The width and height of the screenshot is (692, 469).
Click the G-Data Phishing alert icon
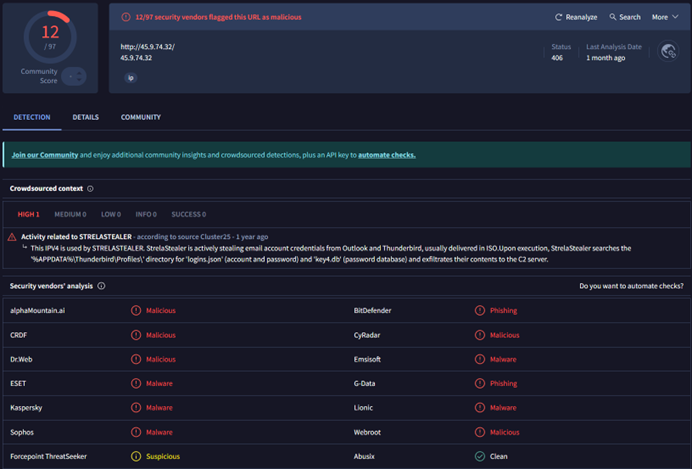480,383
